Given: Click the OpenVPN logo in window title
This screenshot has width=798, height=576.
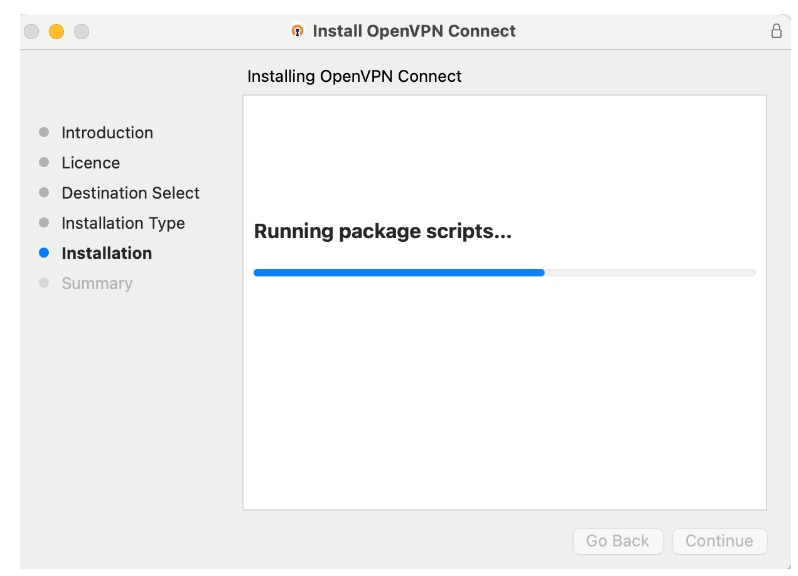Looking at the screenshot, I should [297, 31].
